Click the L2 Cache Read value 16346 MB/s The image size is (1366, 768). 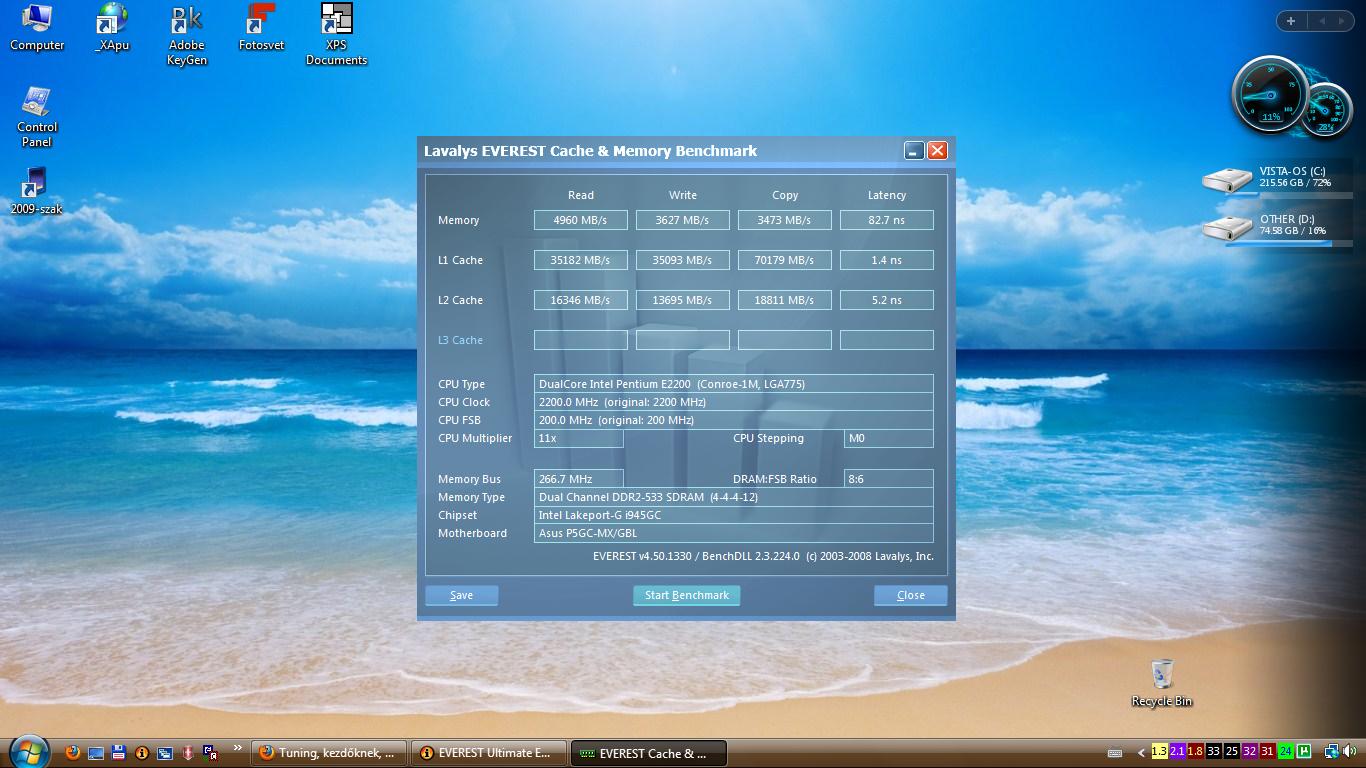point(581,300)
